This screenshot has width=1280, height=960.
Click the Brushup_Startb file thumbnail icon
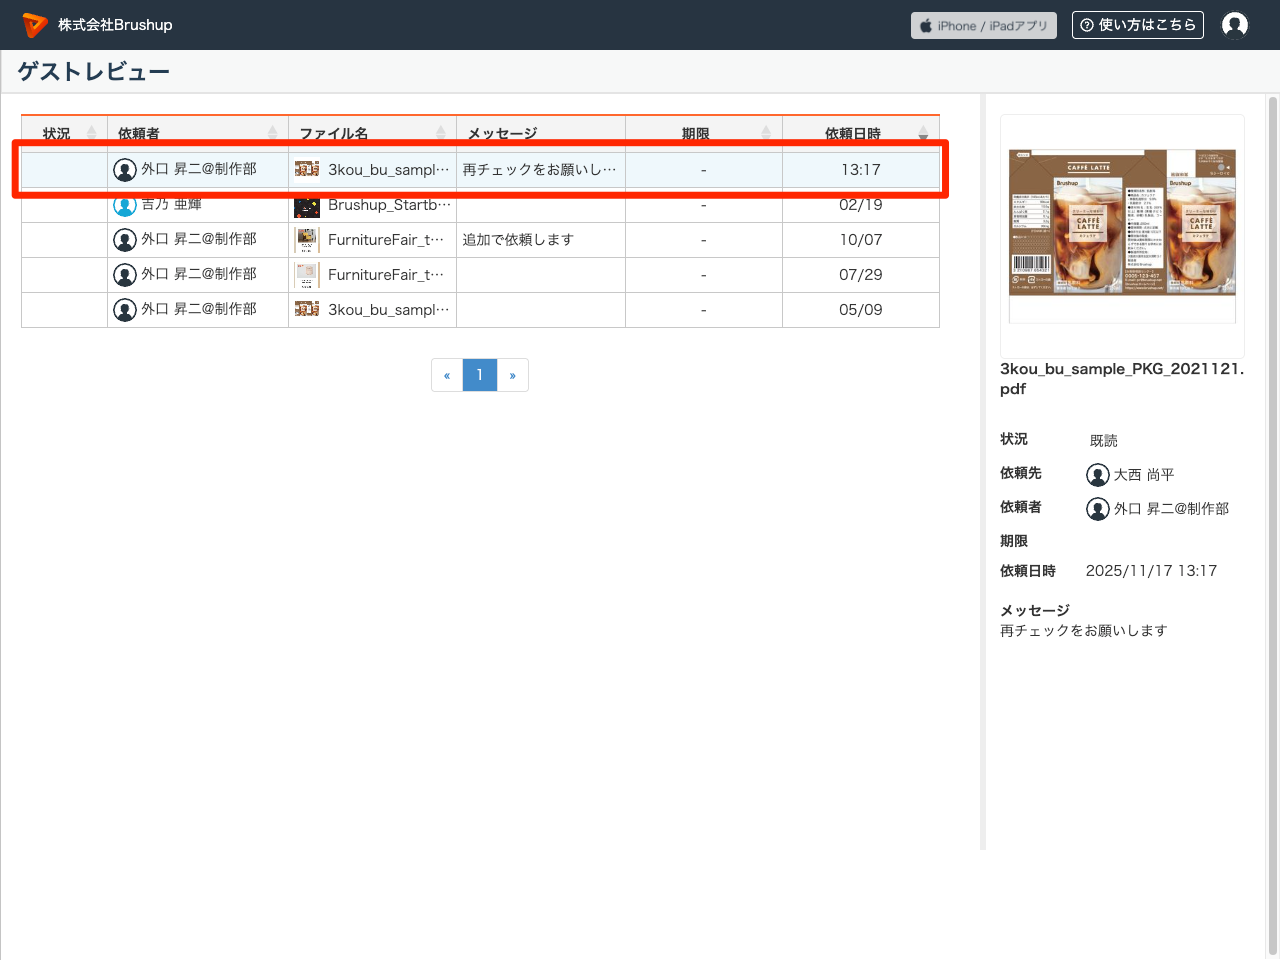tap(307, 206)
